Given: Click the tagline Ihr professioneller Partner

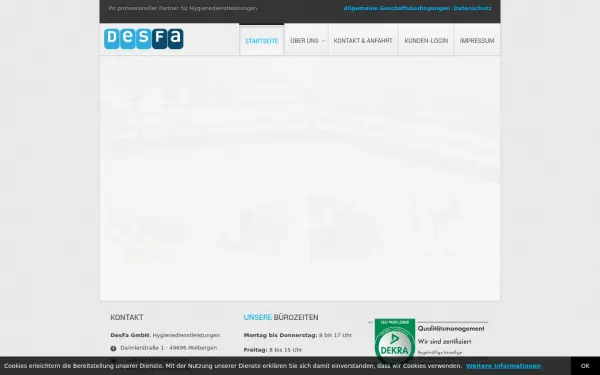Looking at the screenshot, I should click(x=183, y=8).
